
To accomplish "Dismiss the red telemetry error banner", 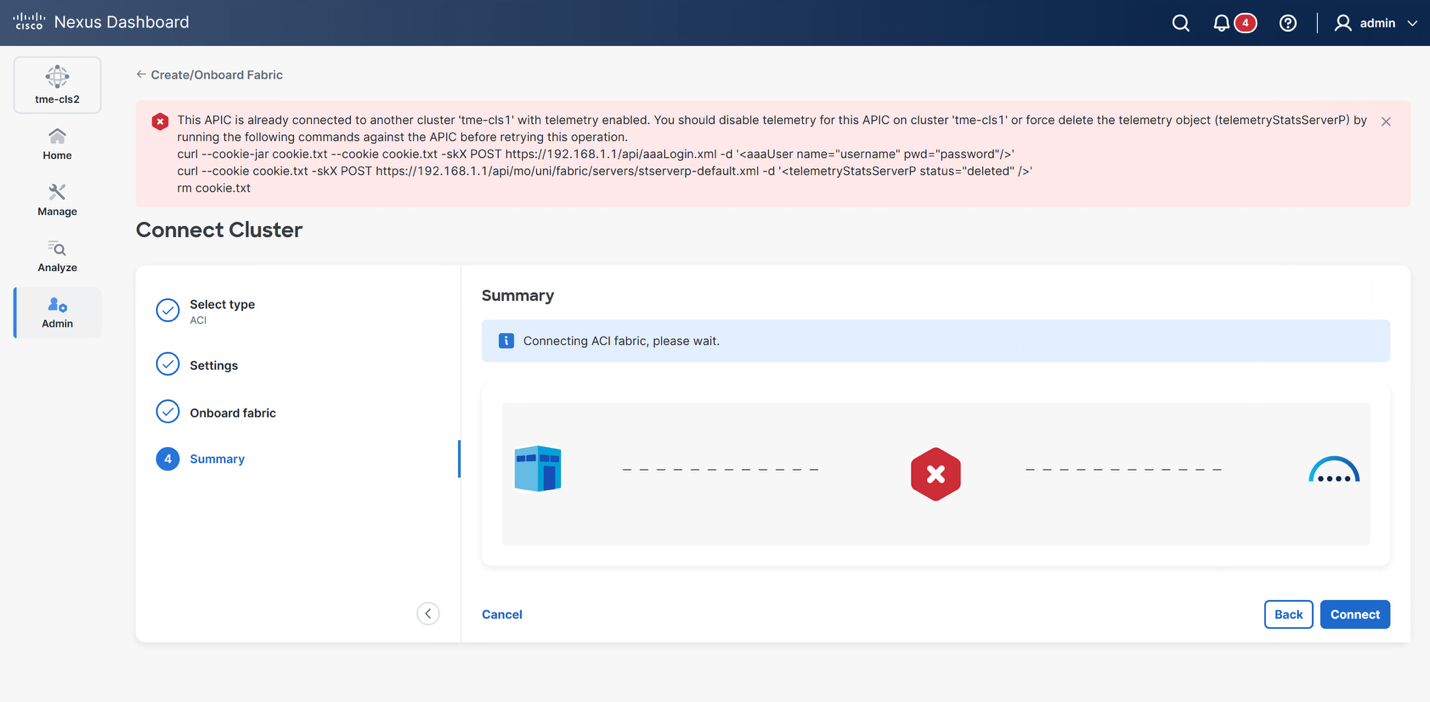I will (x=1386, y=121).
